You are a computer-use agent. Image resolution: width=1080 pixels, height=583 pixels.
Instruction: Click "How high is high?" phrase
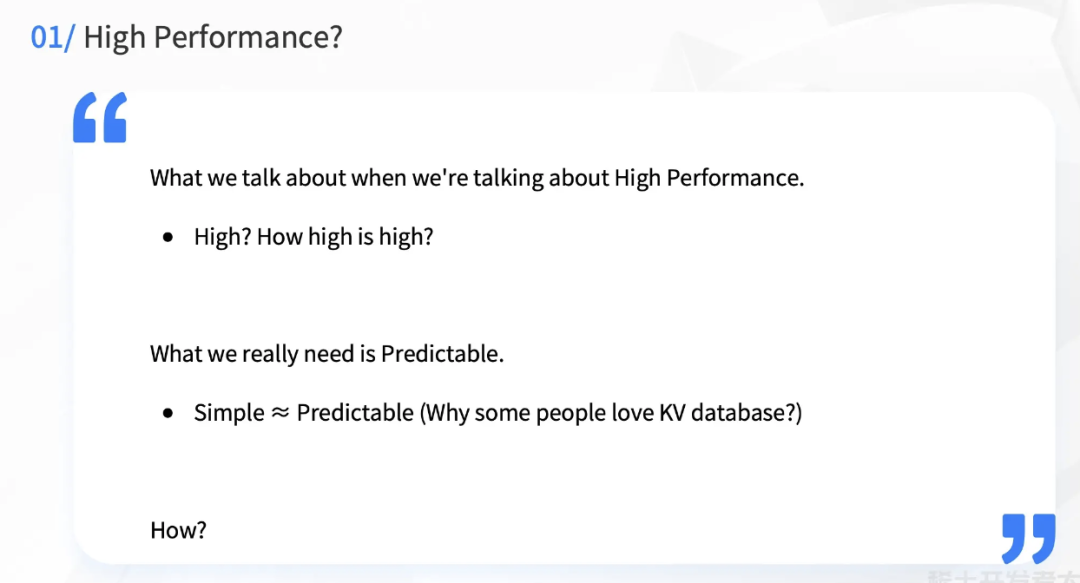(345, 237)
